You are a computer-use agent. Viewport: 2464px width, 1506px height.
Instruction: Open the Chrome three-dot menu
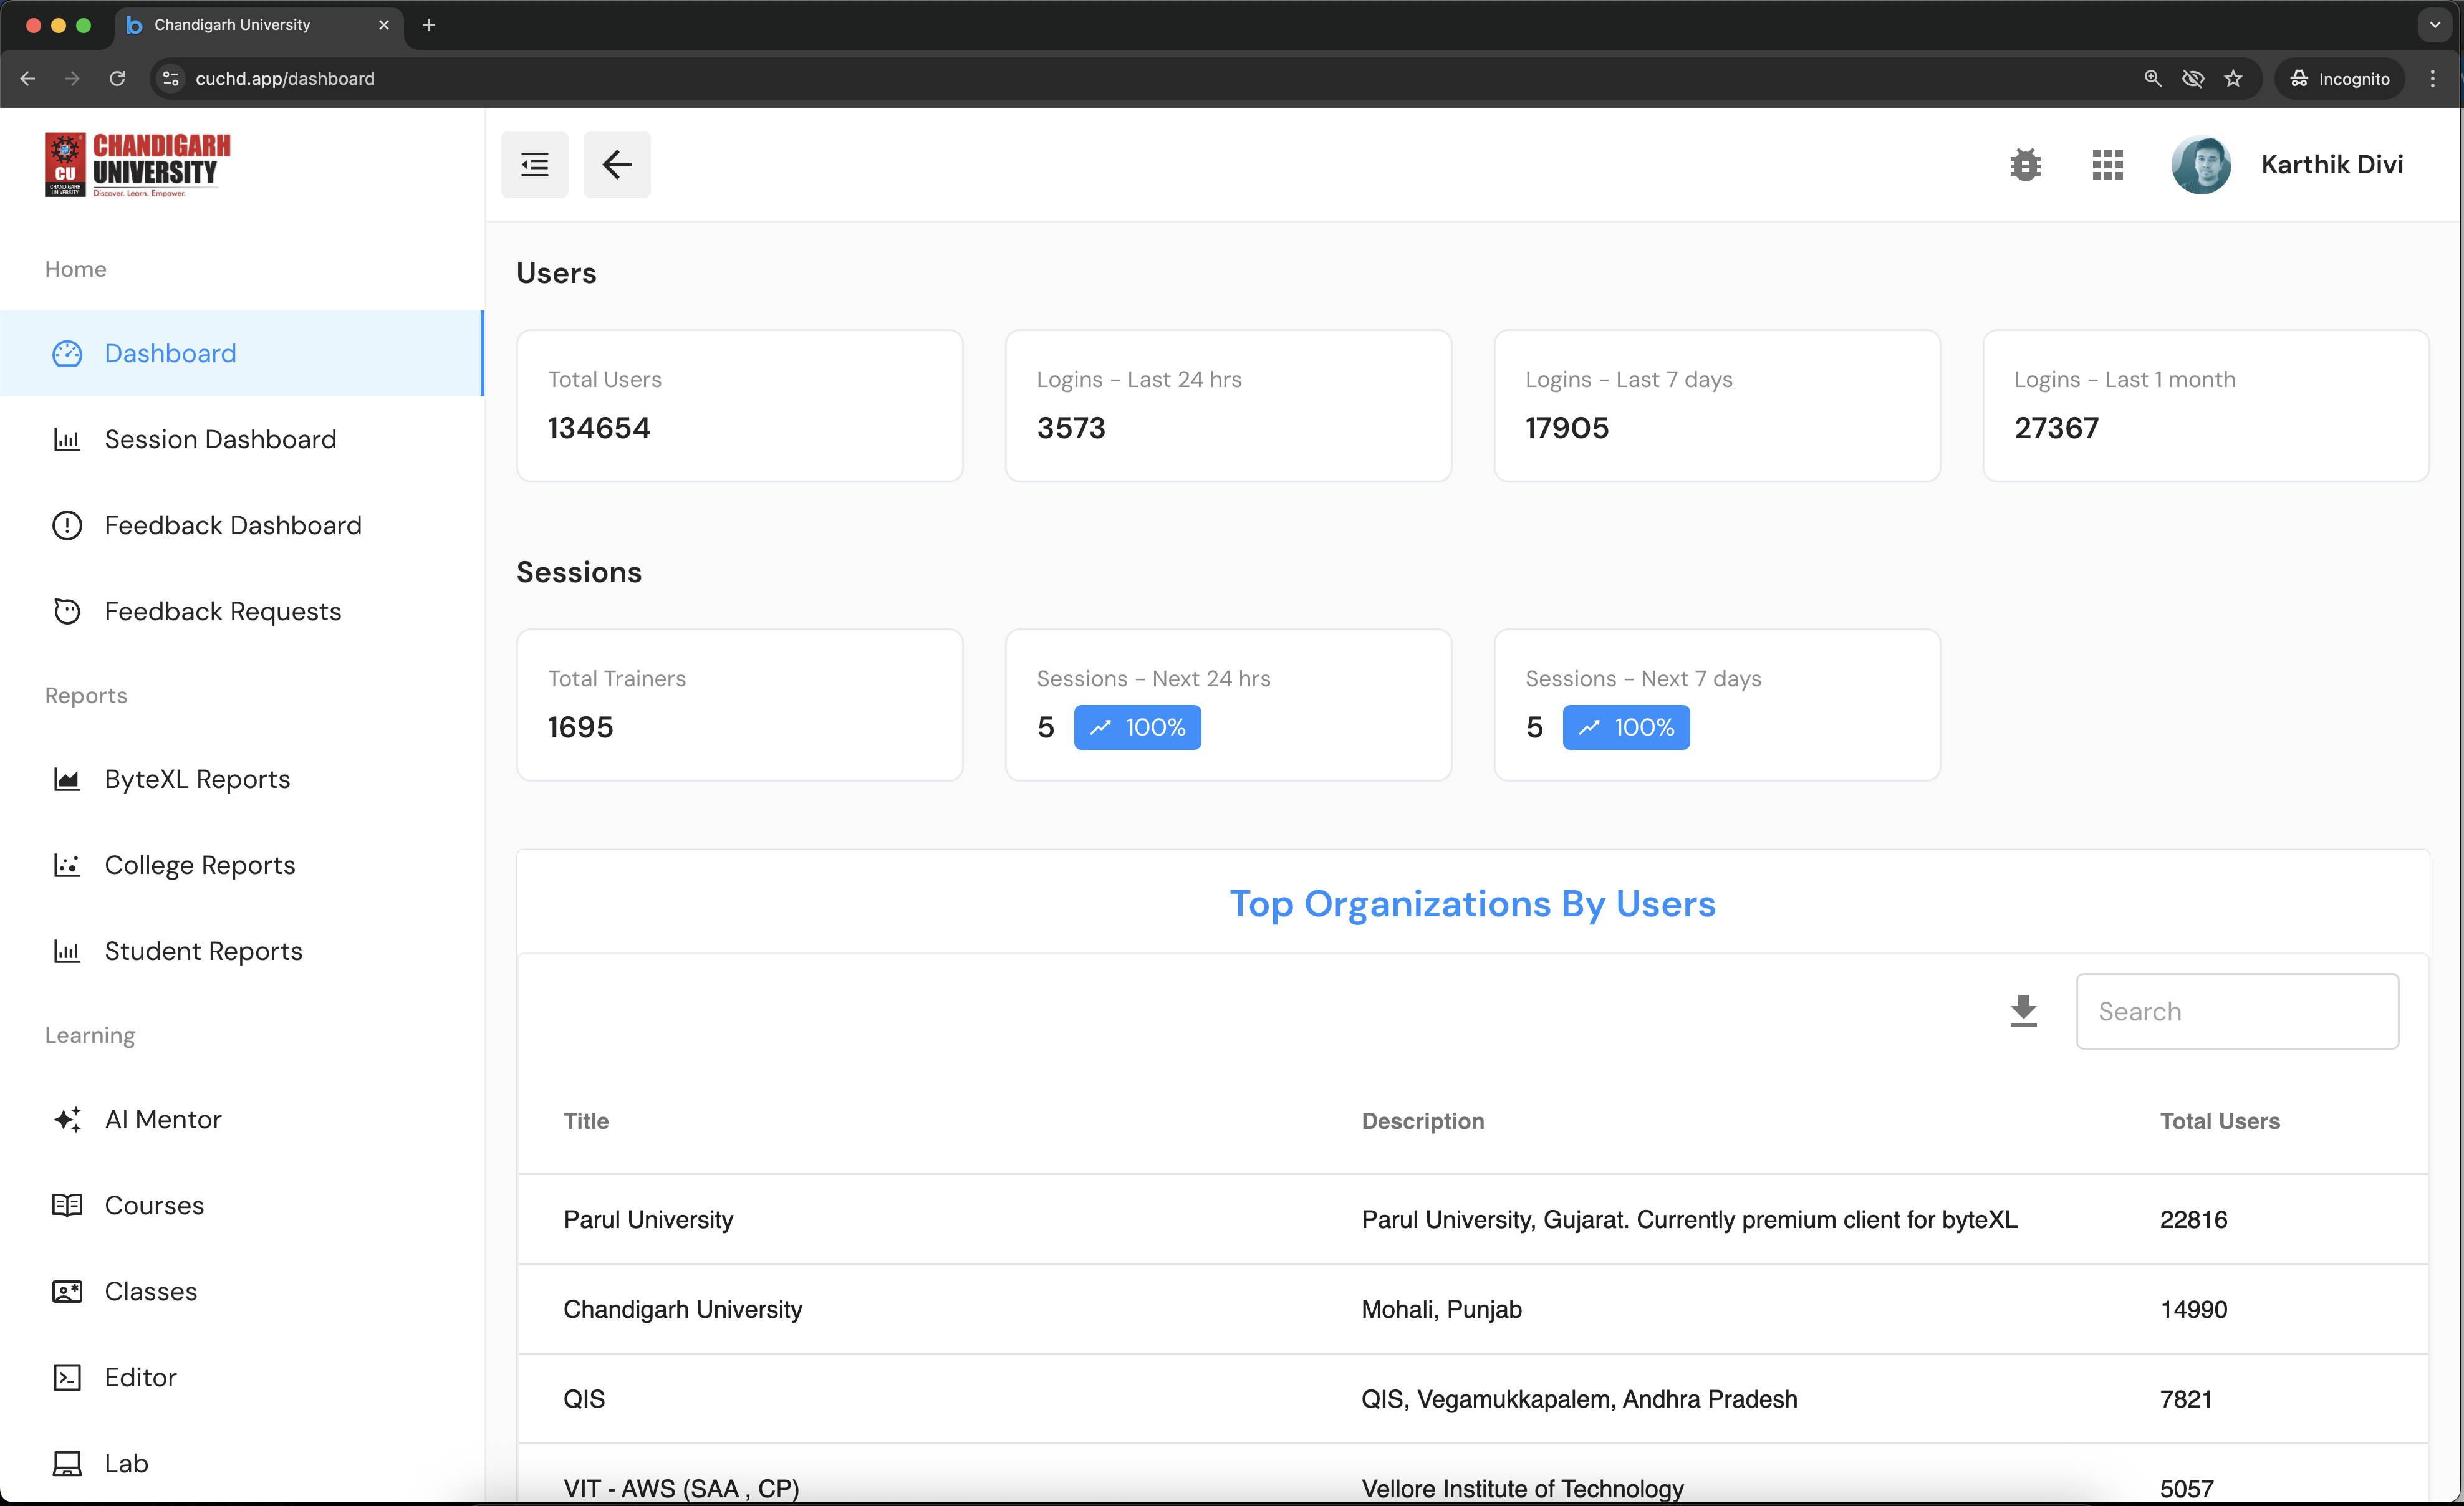click(2433, 78)
